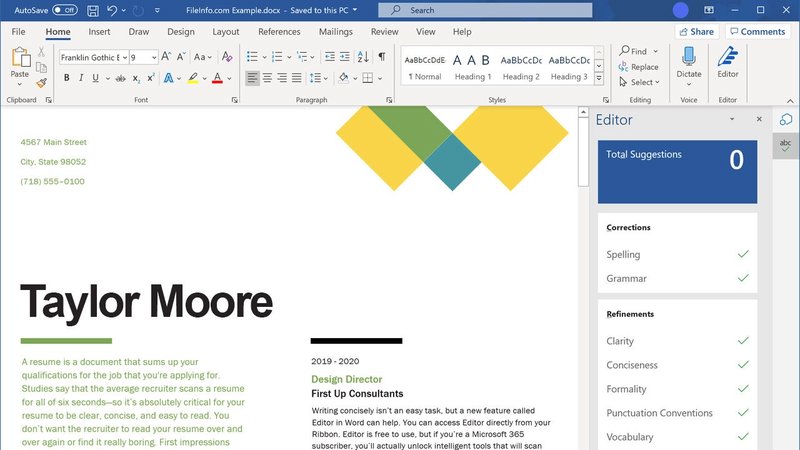Click the Comments button

click(756, 31)
